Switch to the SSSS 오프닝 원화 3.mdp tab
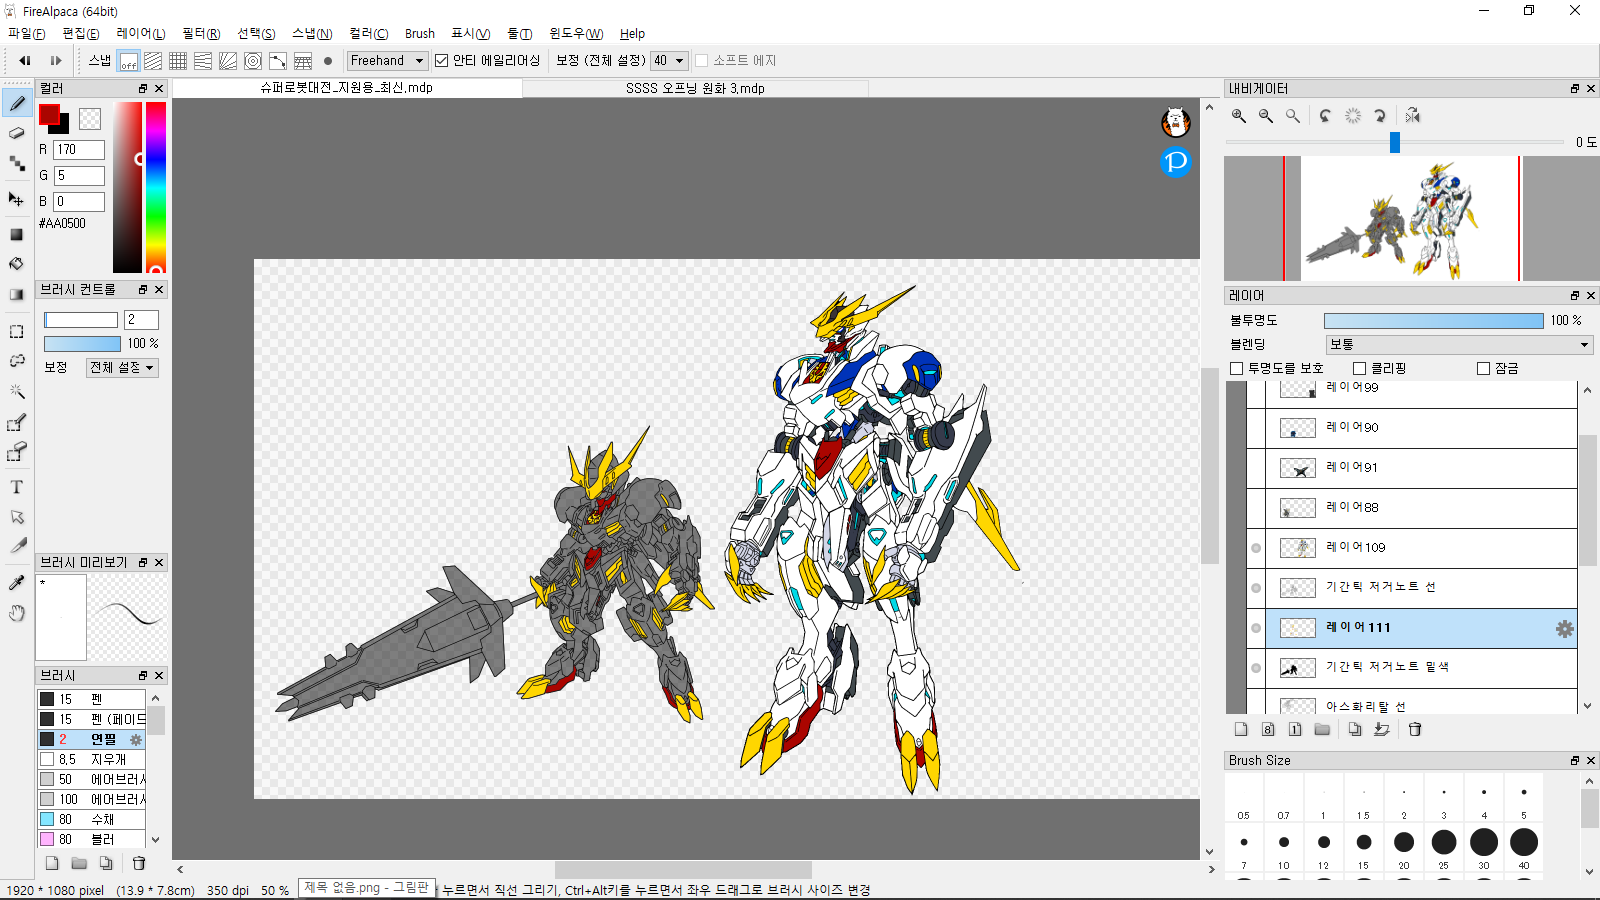Image resolution: width=1600 pixels, height=900 pixels. (695, 88)
